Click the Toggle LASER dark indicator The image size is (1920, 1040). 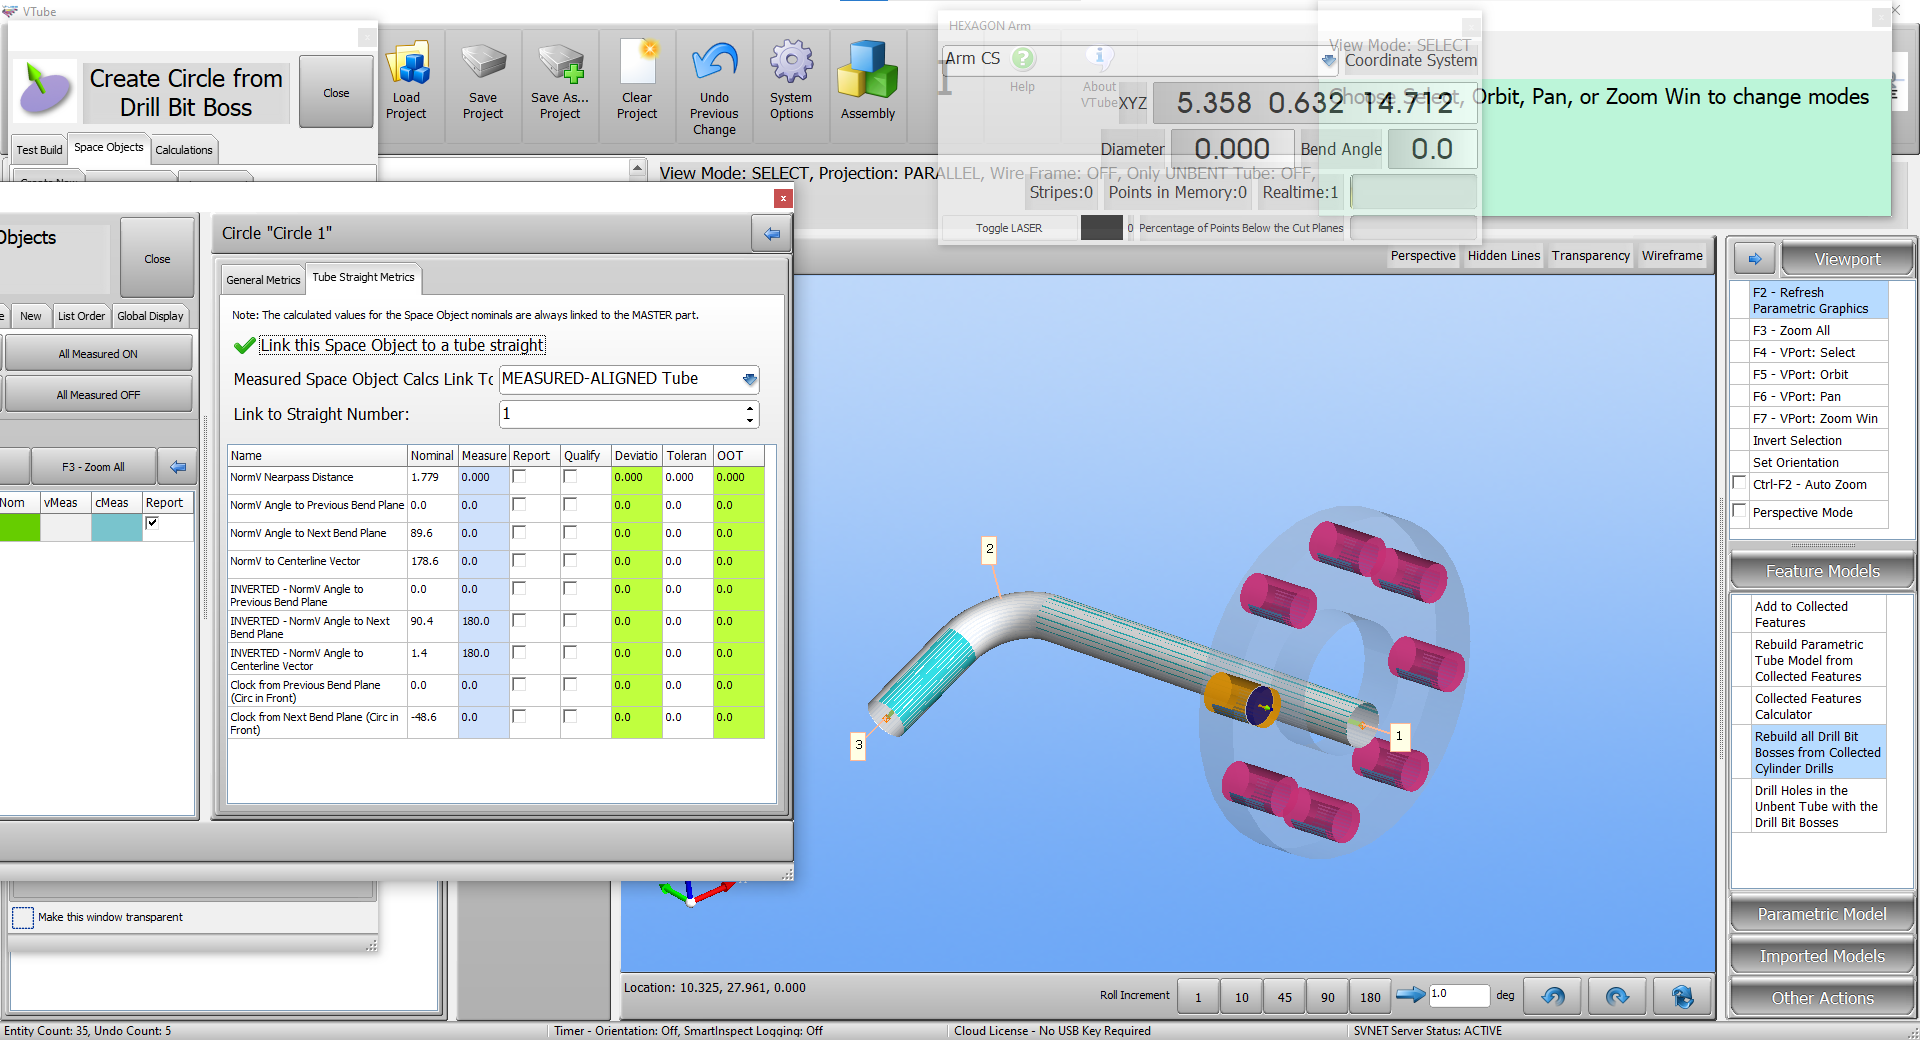click(1101, 228)
